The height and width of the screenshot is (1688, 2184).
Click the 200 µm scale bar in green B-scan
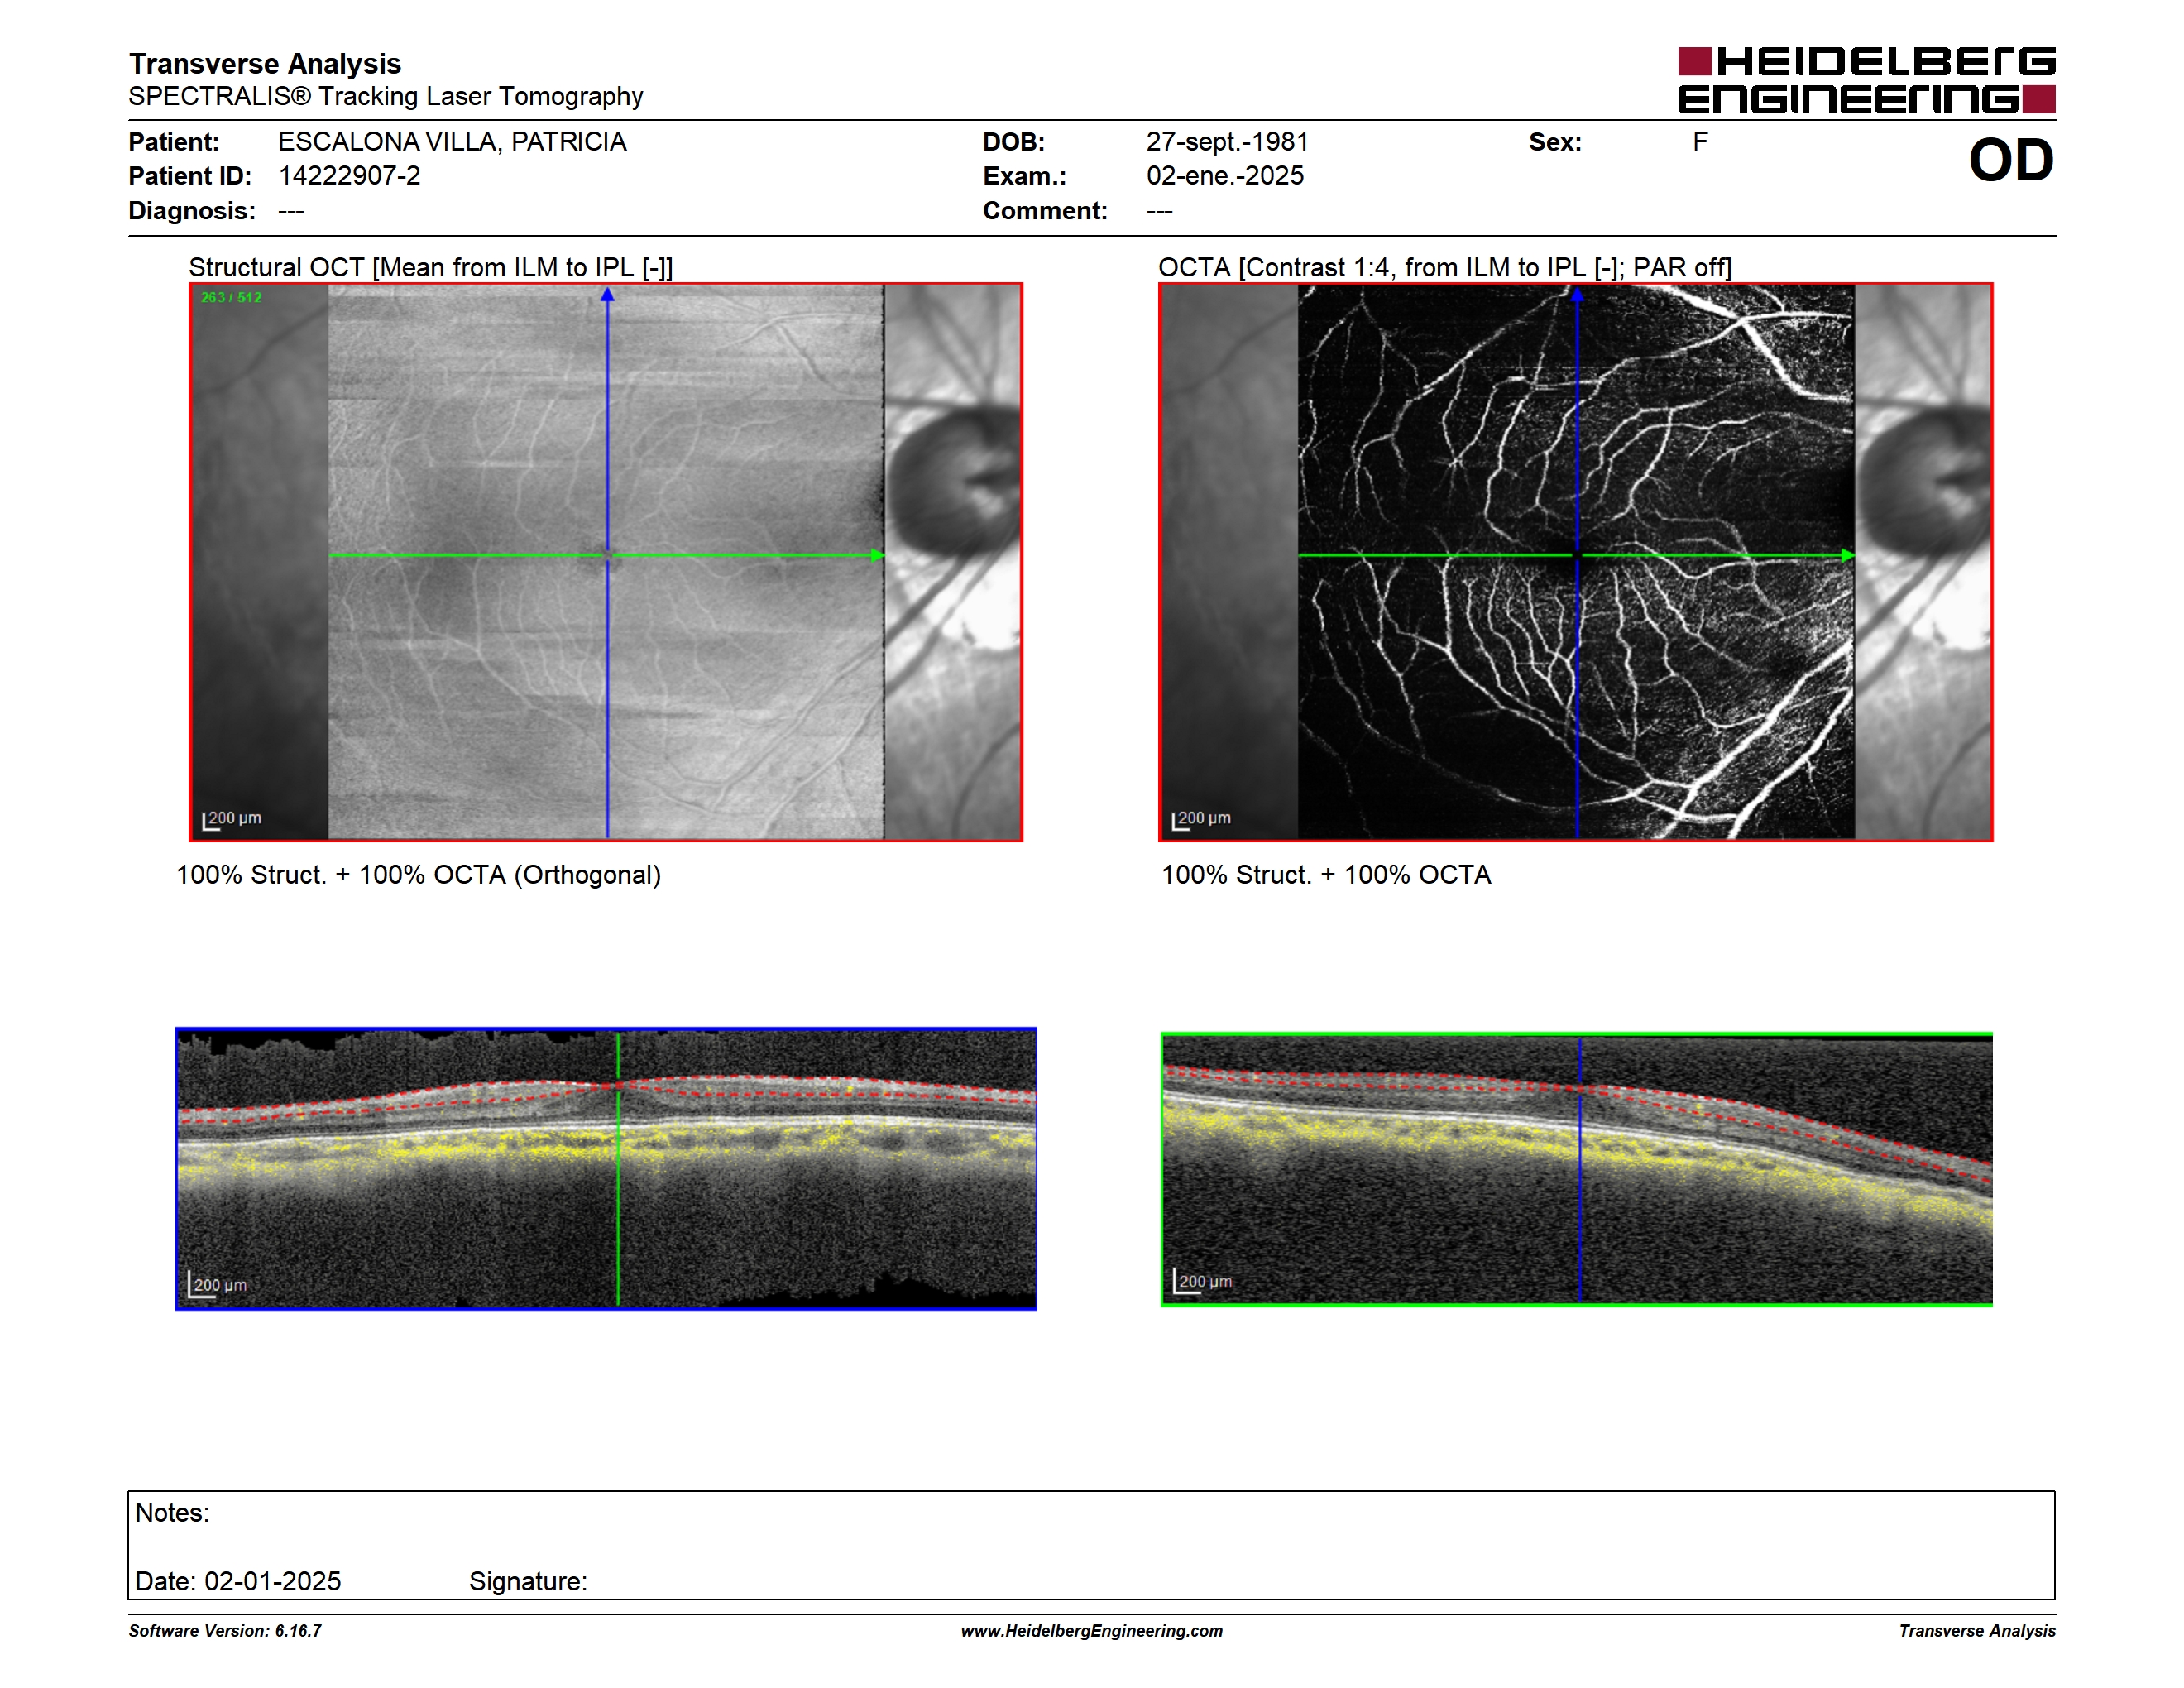click(x=1202, y=1282)
